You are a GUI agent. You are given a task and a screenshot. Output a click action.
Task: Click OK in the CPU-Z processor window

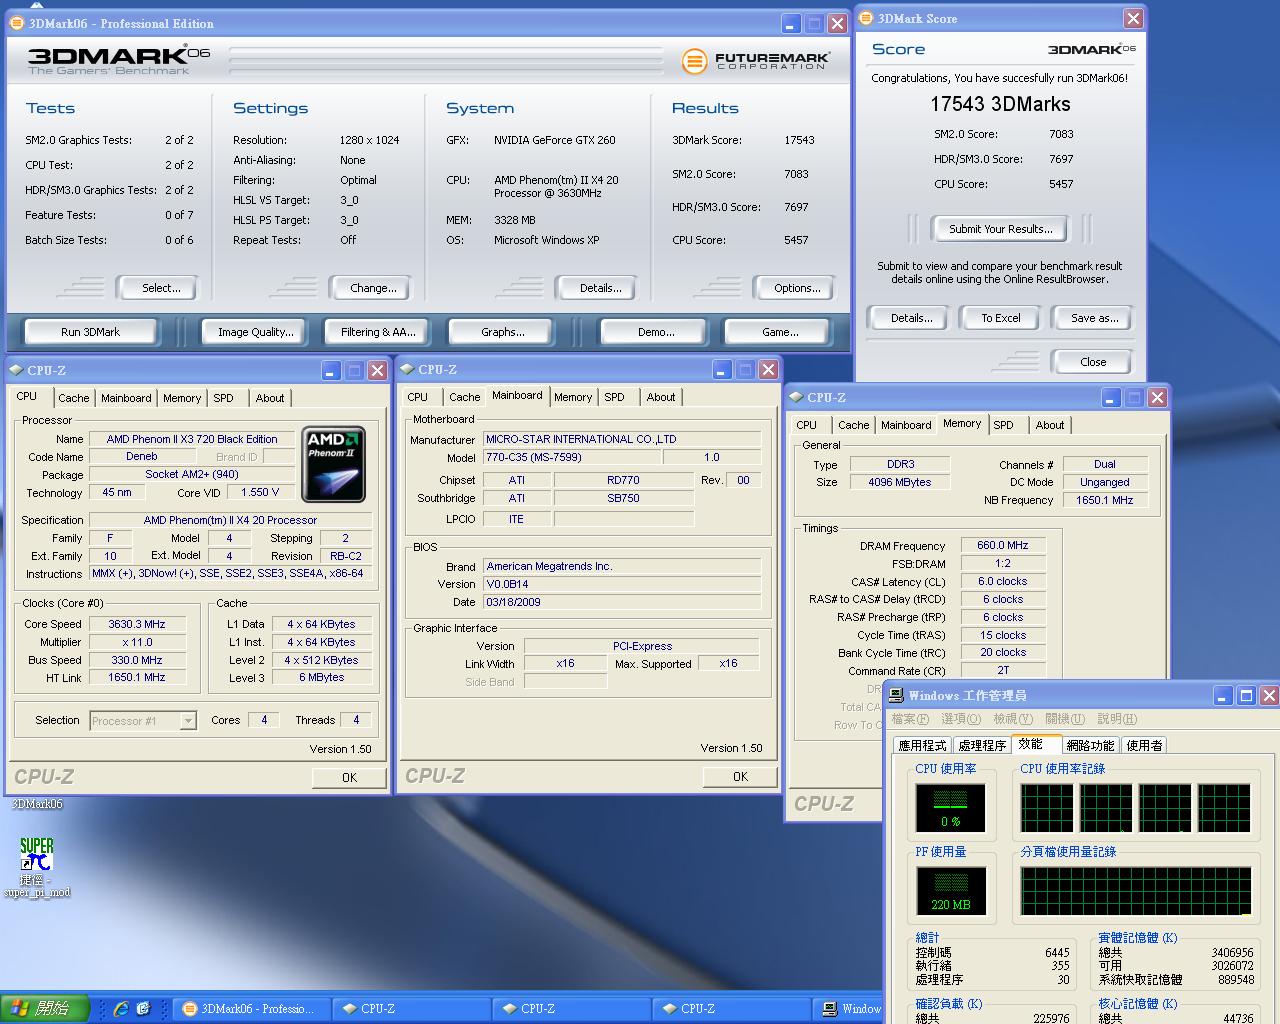coord(349,778)
